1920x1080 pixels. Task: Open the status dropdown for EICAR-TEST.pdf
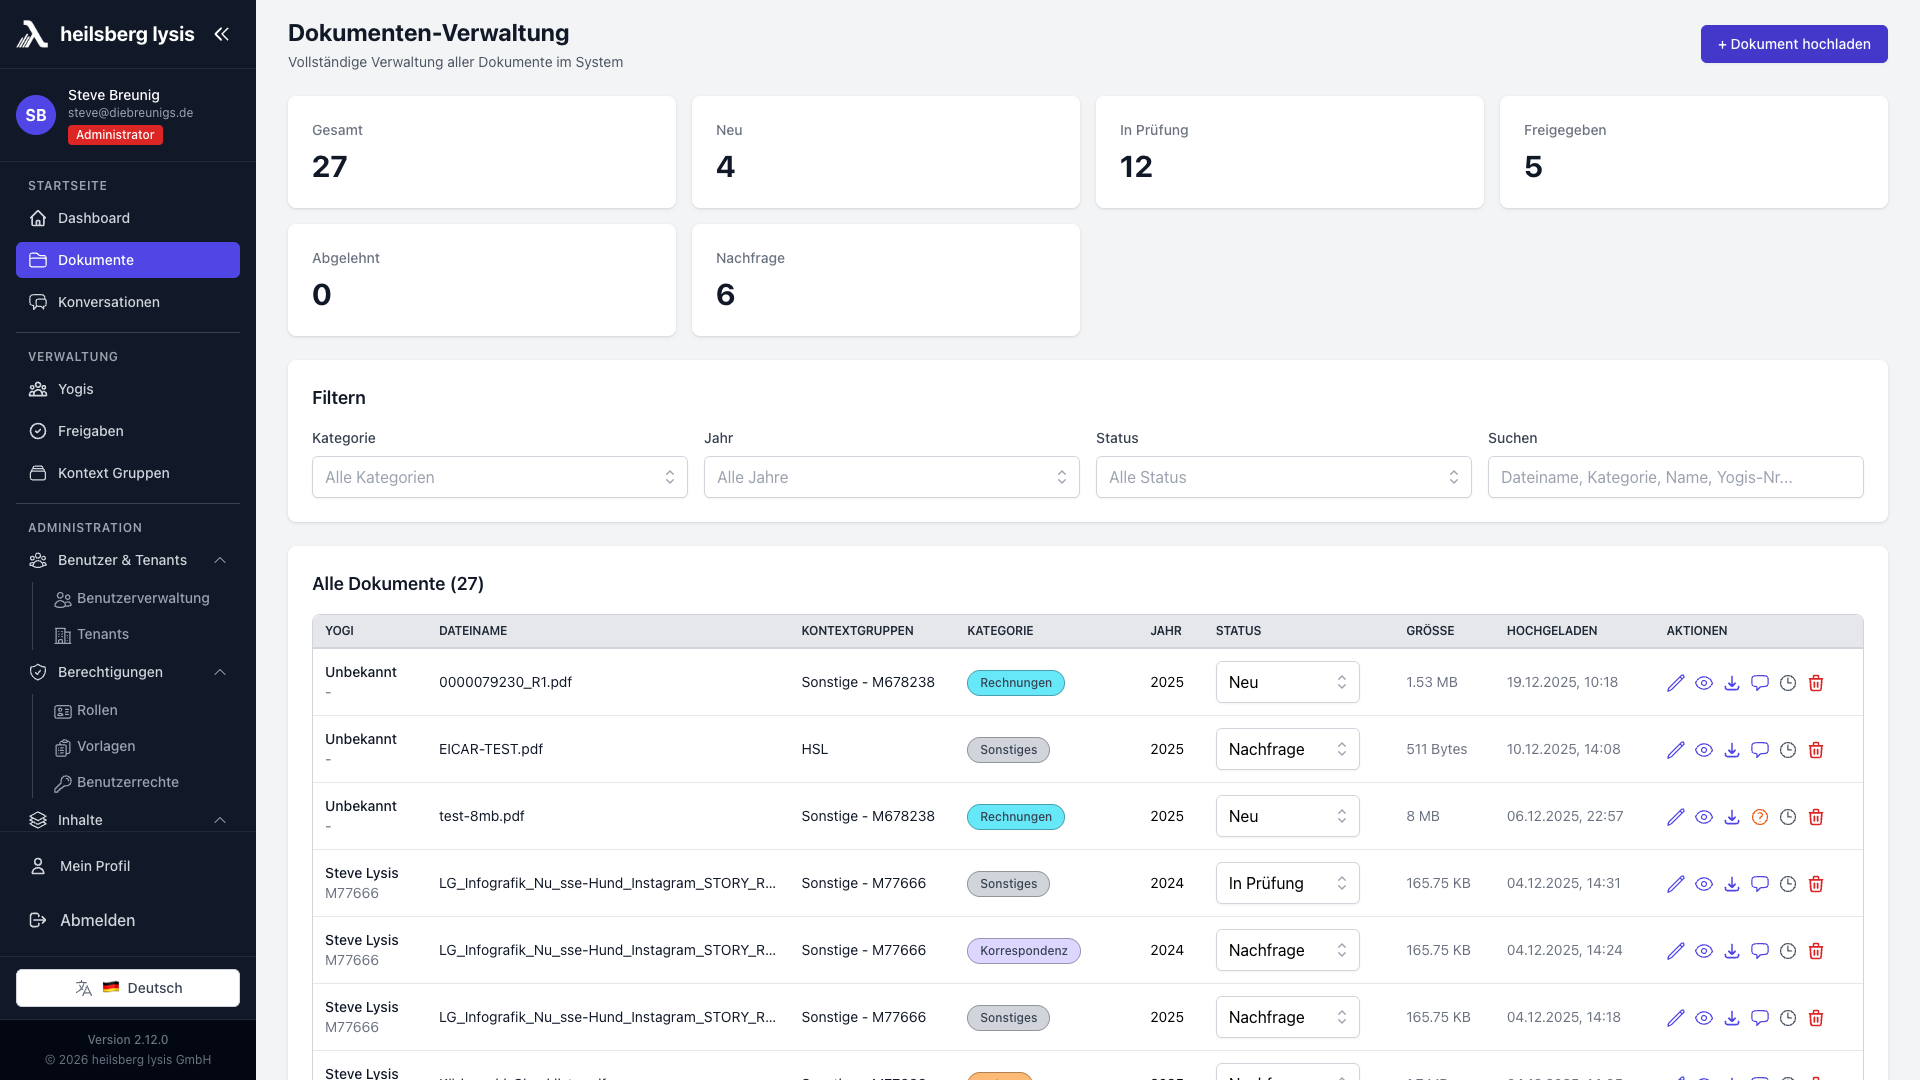pos(1287,749)
